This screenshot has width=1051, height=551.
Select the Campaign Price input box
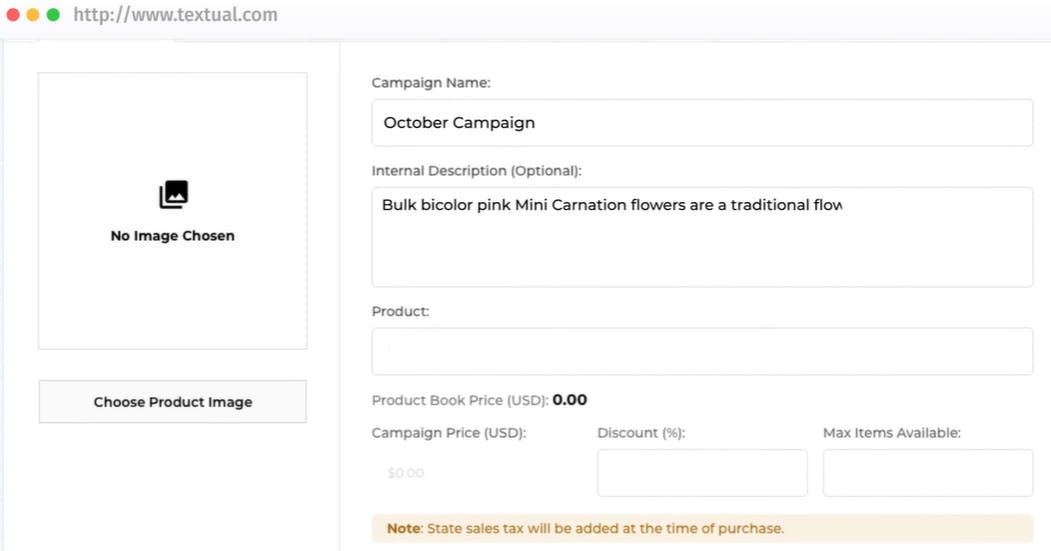click(478, 472)
